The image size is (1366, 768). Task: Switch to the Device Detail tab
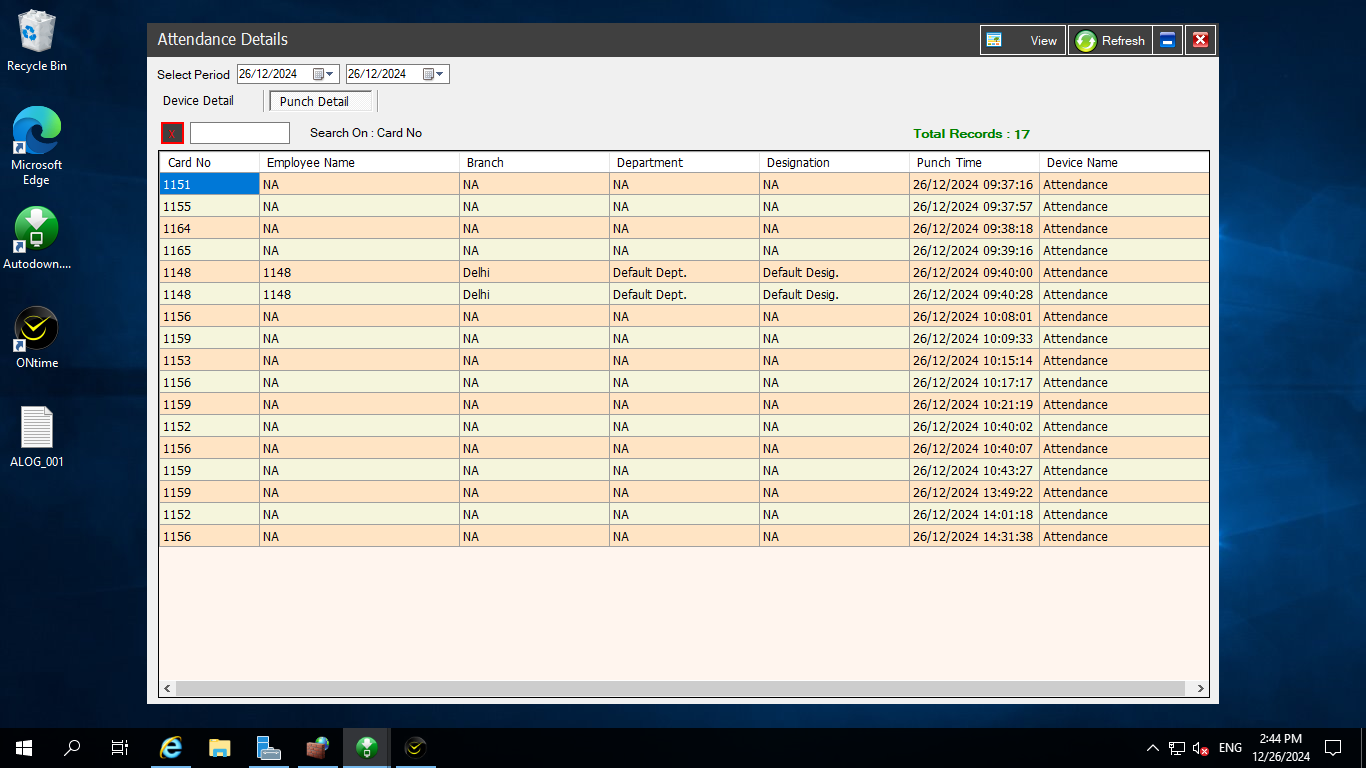tap(198, 101)
